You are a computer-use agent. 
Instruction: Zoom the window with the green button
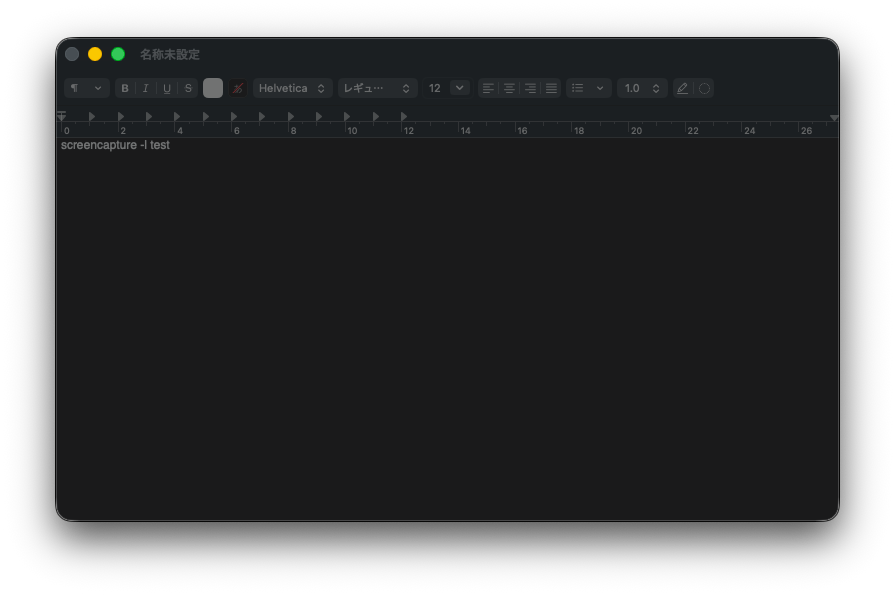[118, 54]
